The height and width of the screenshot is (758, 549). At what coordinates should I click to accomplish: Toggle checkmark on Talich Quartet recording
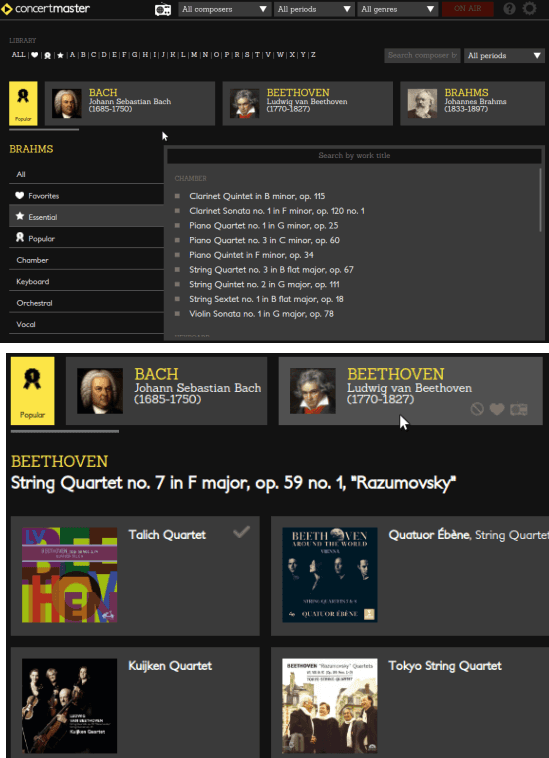[241, 532]
